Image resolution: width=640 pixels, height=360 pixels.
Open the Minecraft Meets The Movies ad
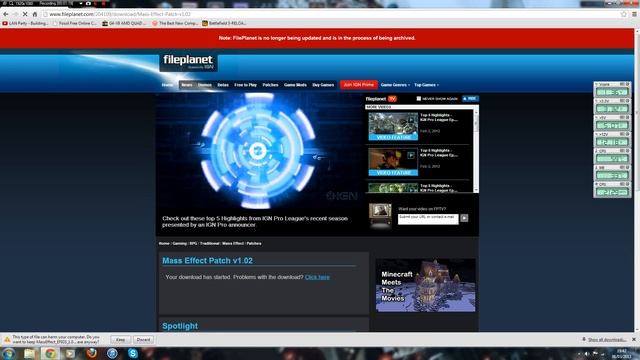(x=425, y=285)
